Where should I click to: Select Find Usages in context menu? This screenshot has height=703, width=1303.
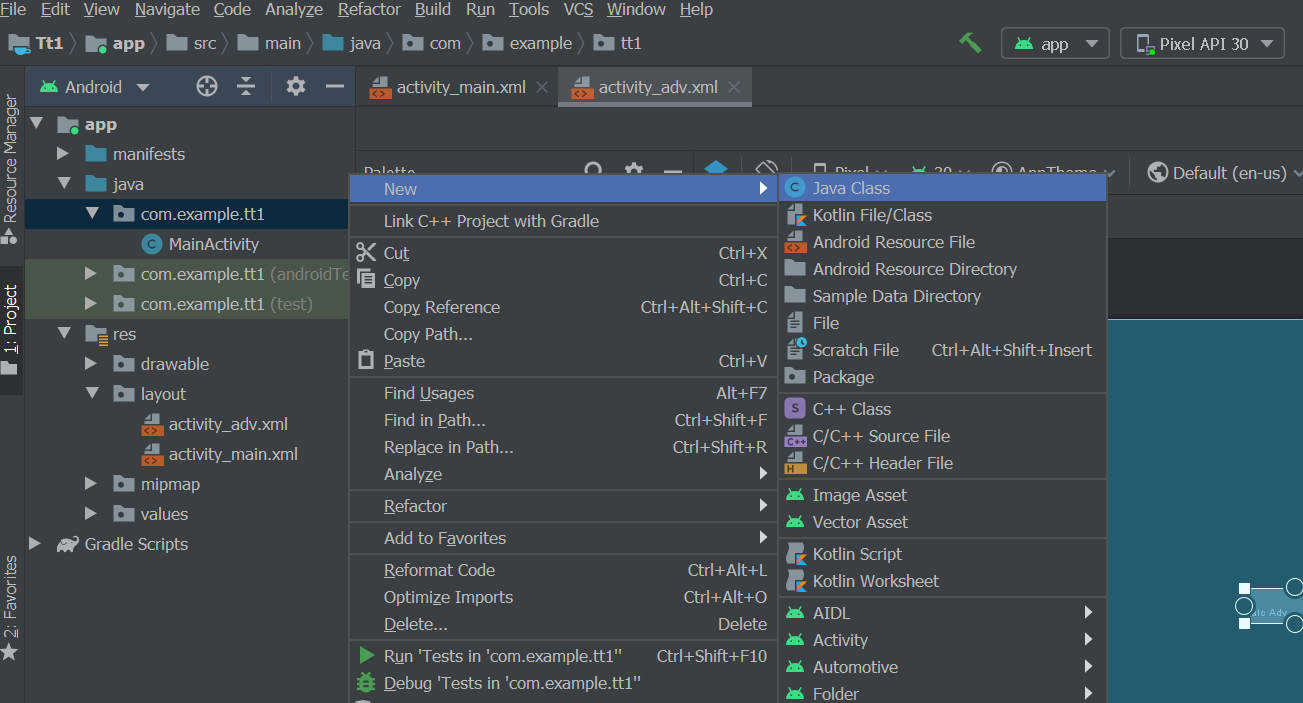click(x=563, y=393)
